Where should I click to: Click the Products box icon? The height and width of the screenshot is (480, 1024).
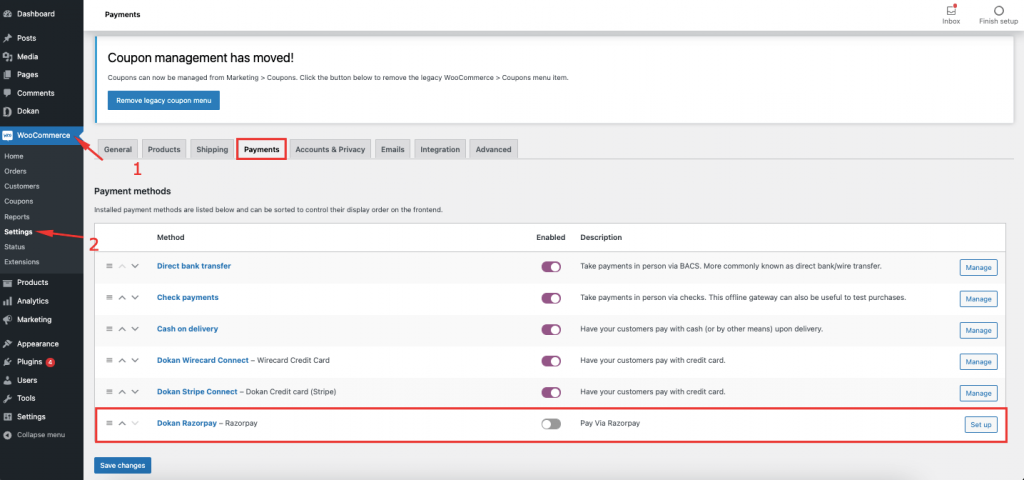(x=7, y=283)
